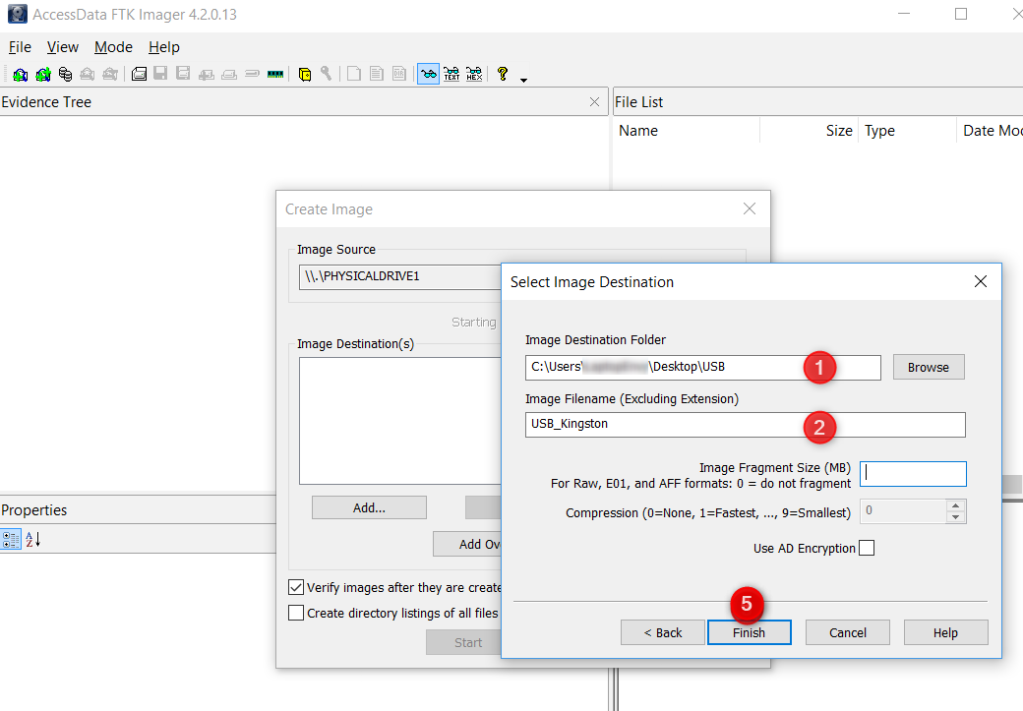
Task: Switch to hex view with HEX glasses icon
Action: 474,74
